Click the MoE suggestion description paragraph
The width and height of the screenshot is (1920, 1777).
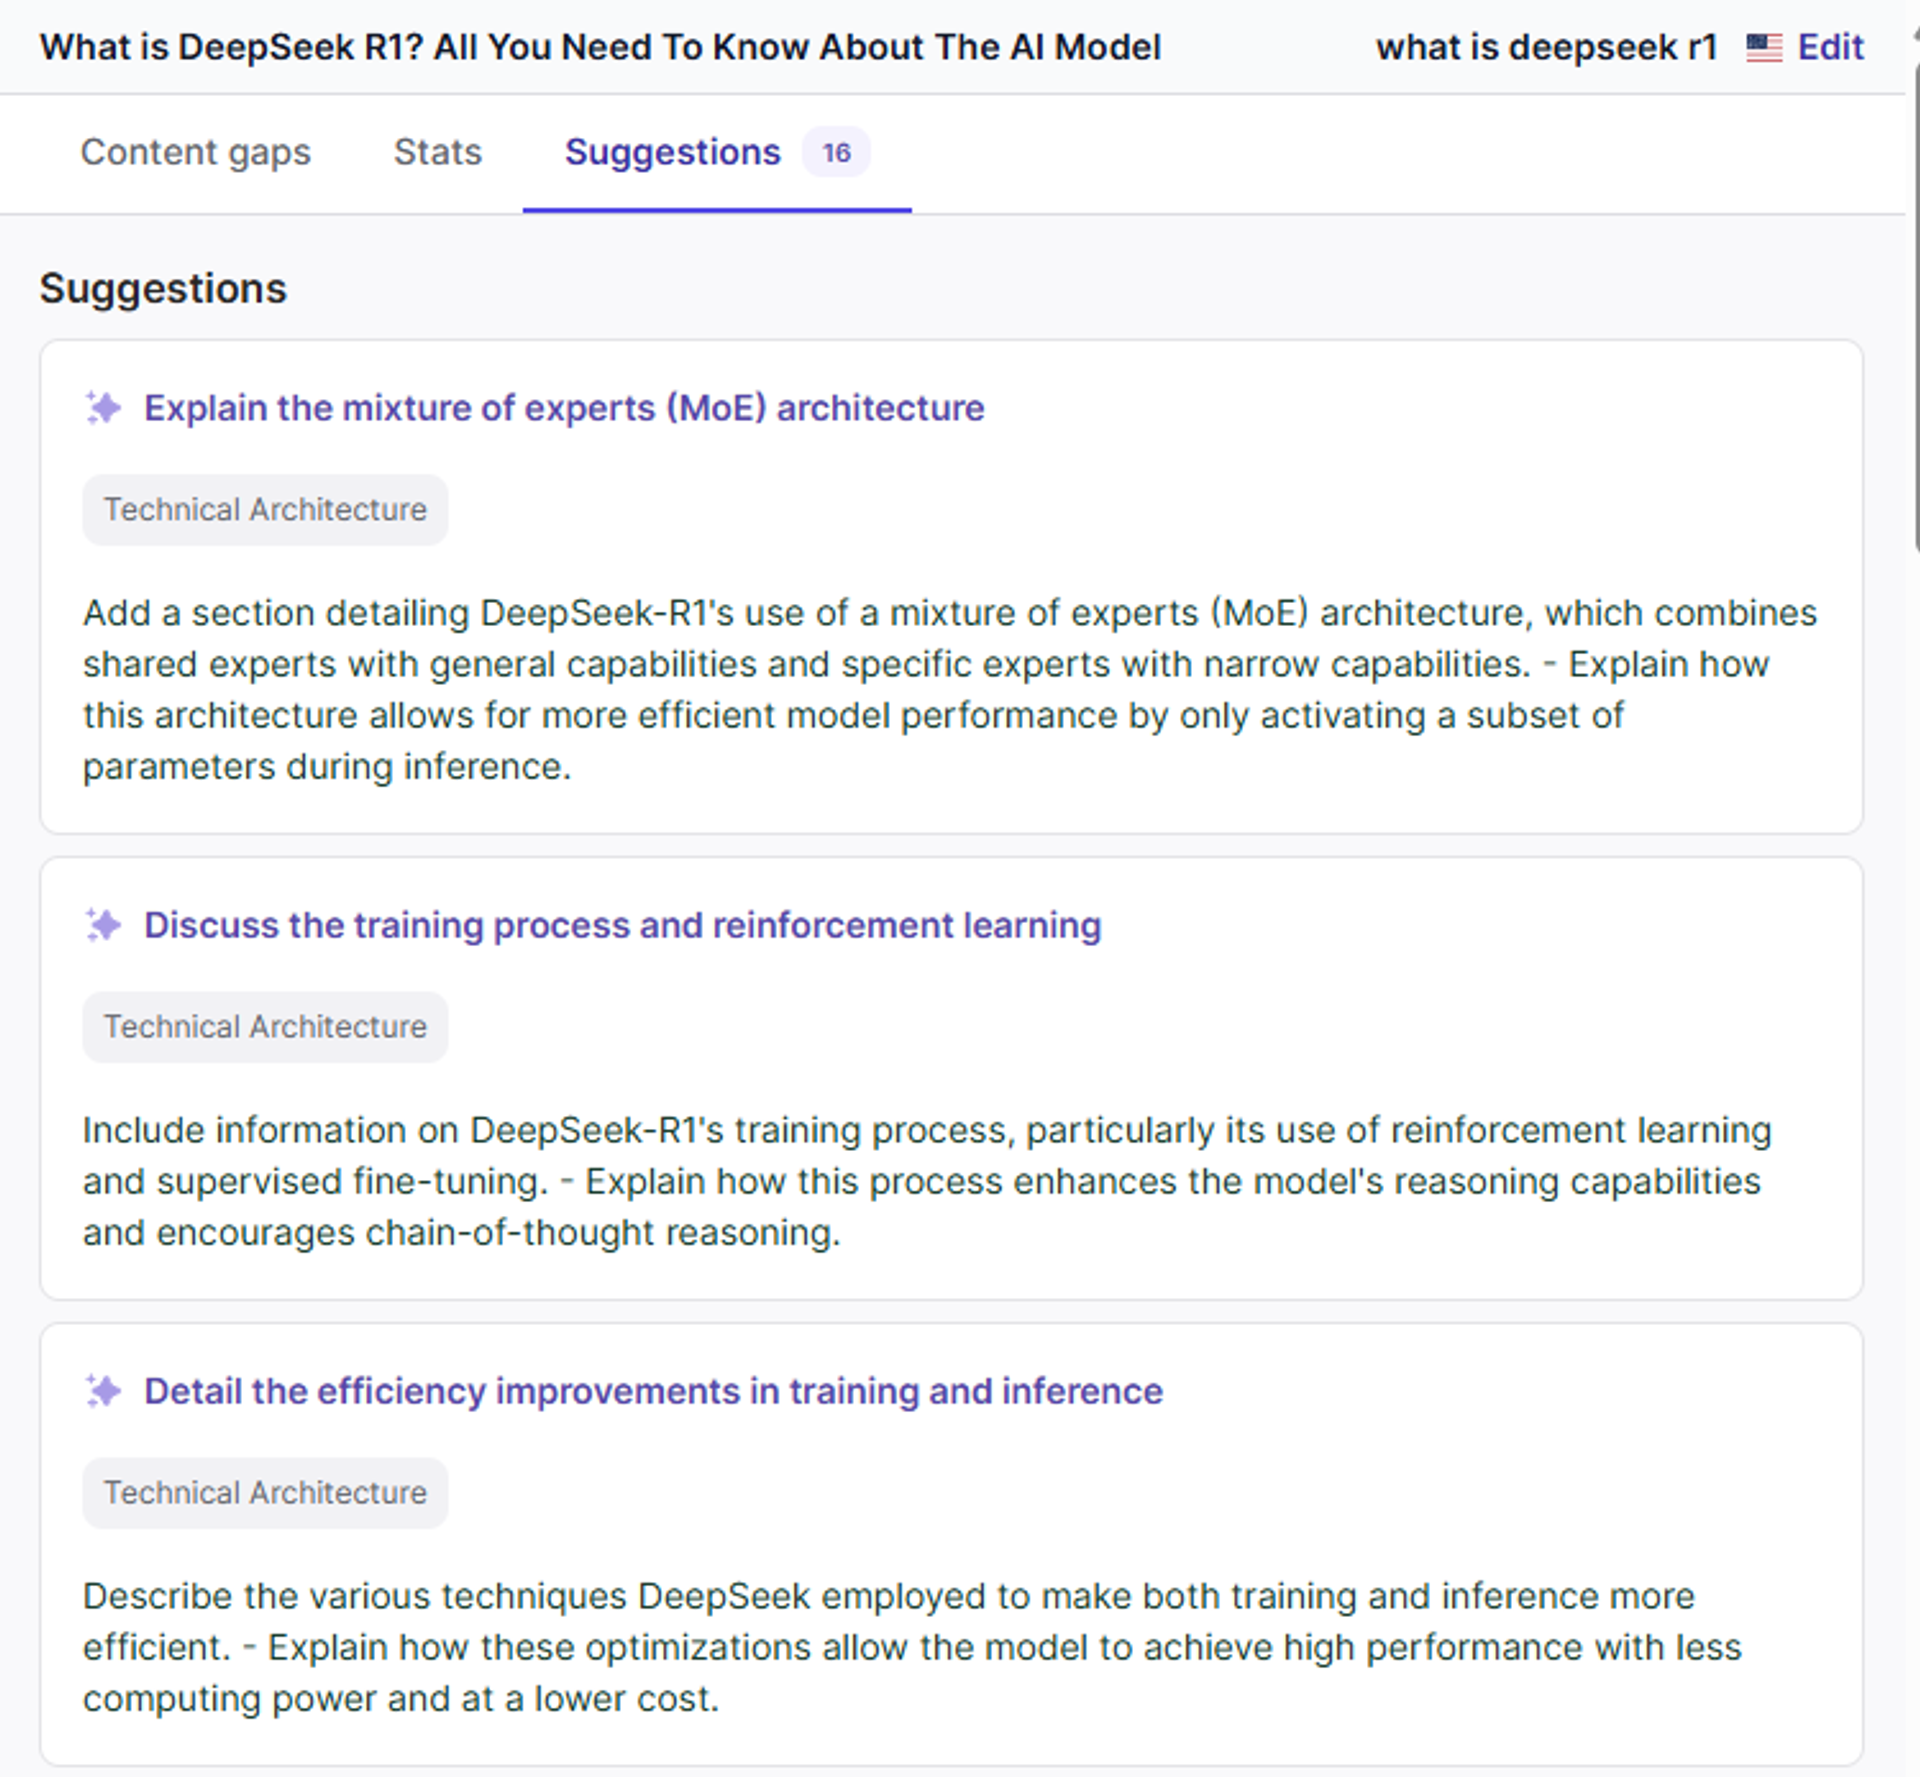950,690
